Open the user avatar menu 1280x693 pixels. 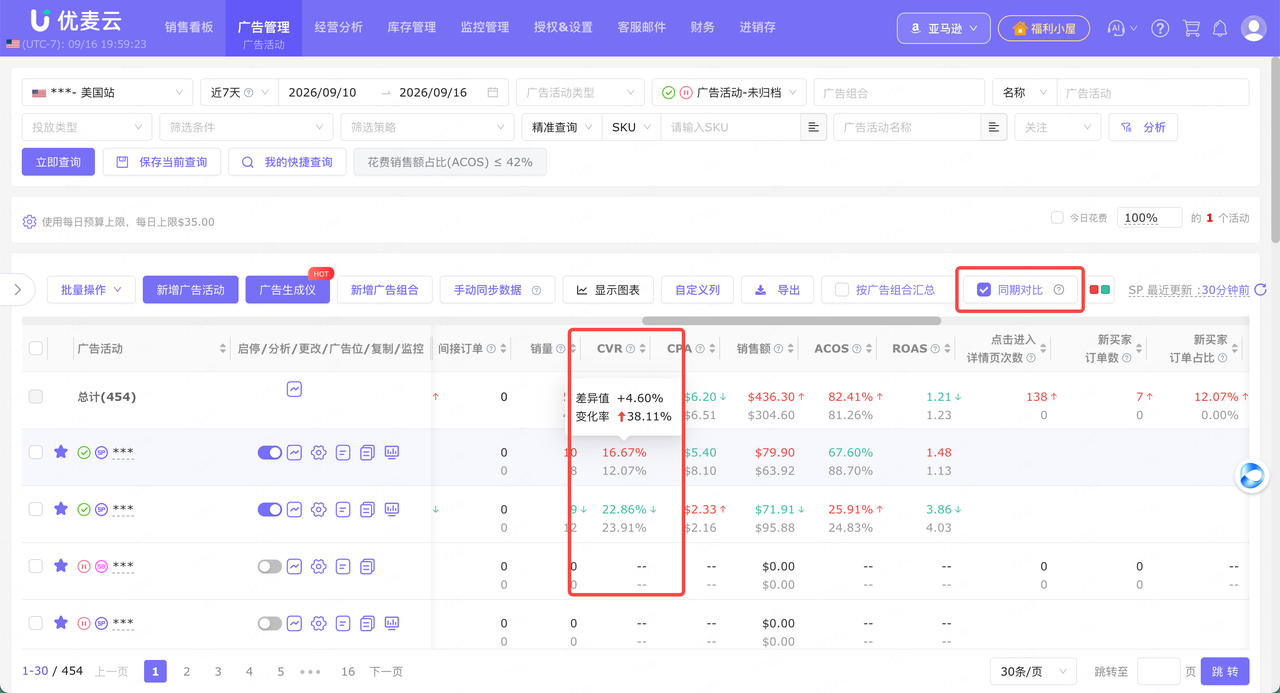1253,28
